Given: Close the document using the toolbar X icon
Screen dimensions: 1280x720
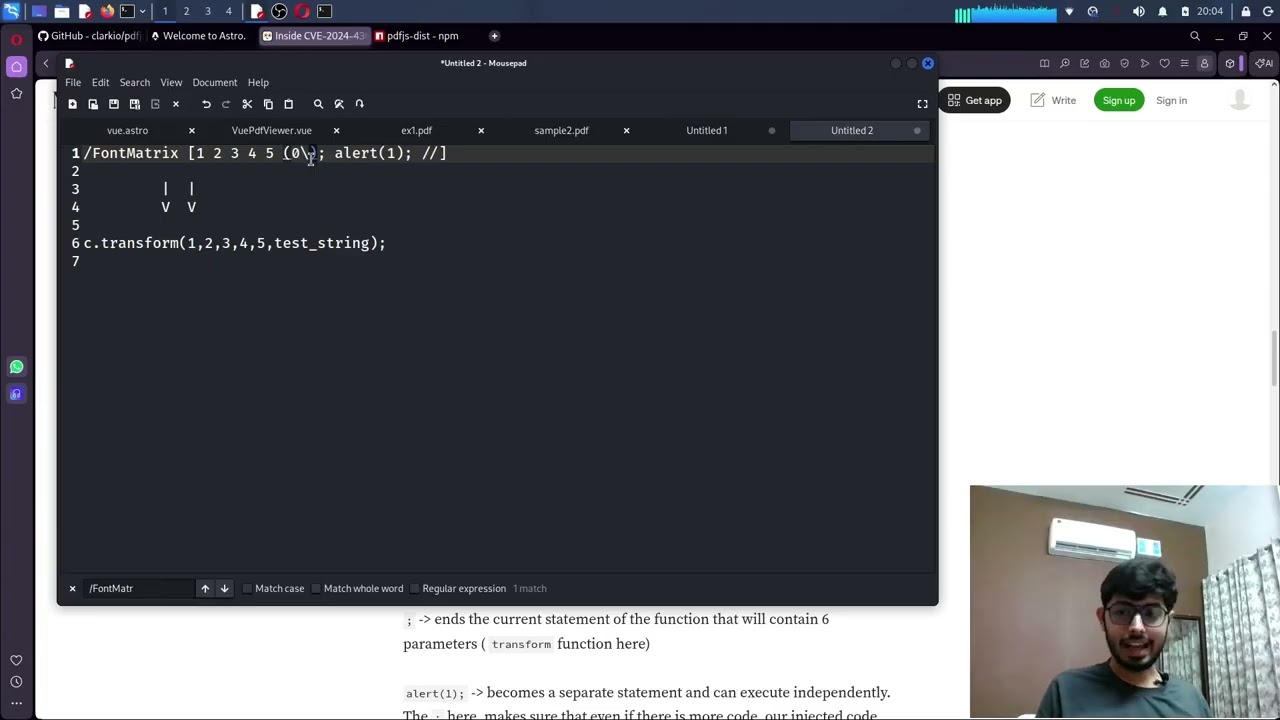Looking at the screenshot, I should click(176, 104).
